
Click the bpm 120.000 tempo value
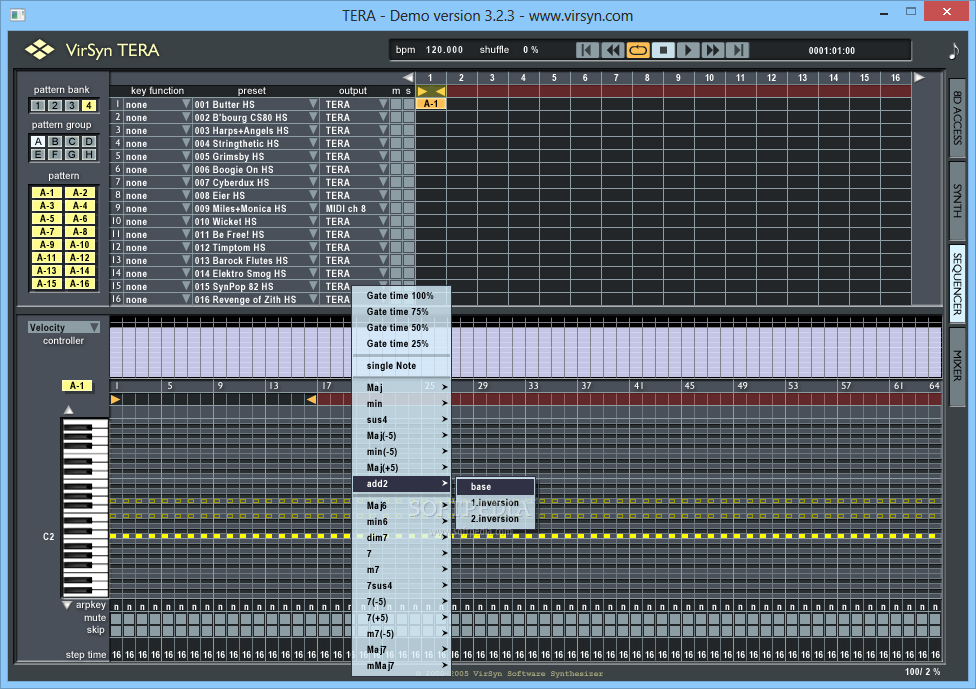[444, 50]
